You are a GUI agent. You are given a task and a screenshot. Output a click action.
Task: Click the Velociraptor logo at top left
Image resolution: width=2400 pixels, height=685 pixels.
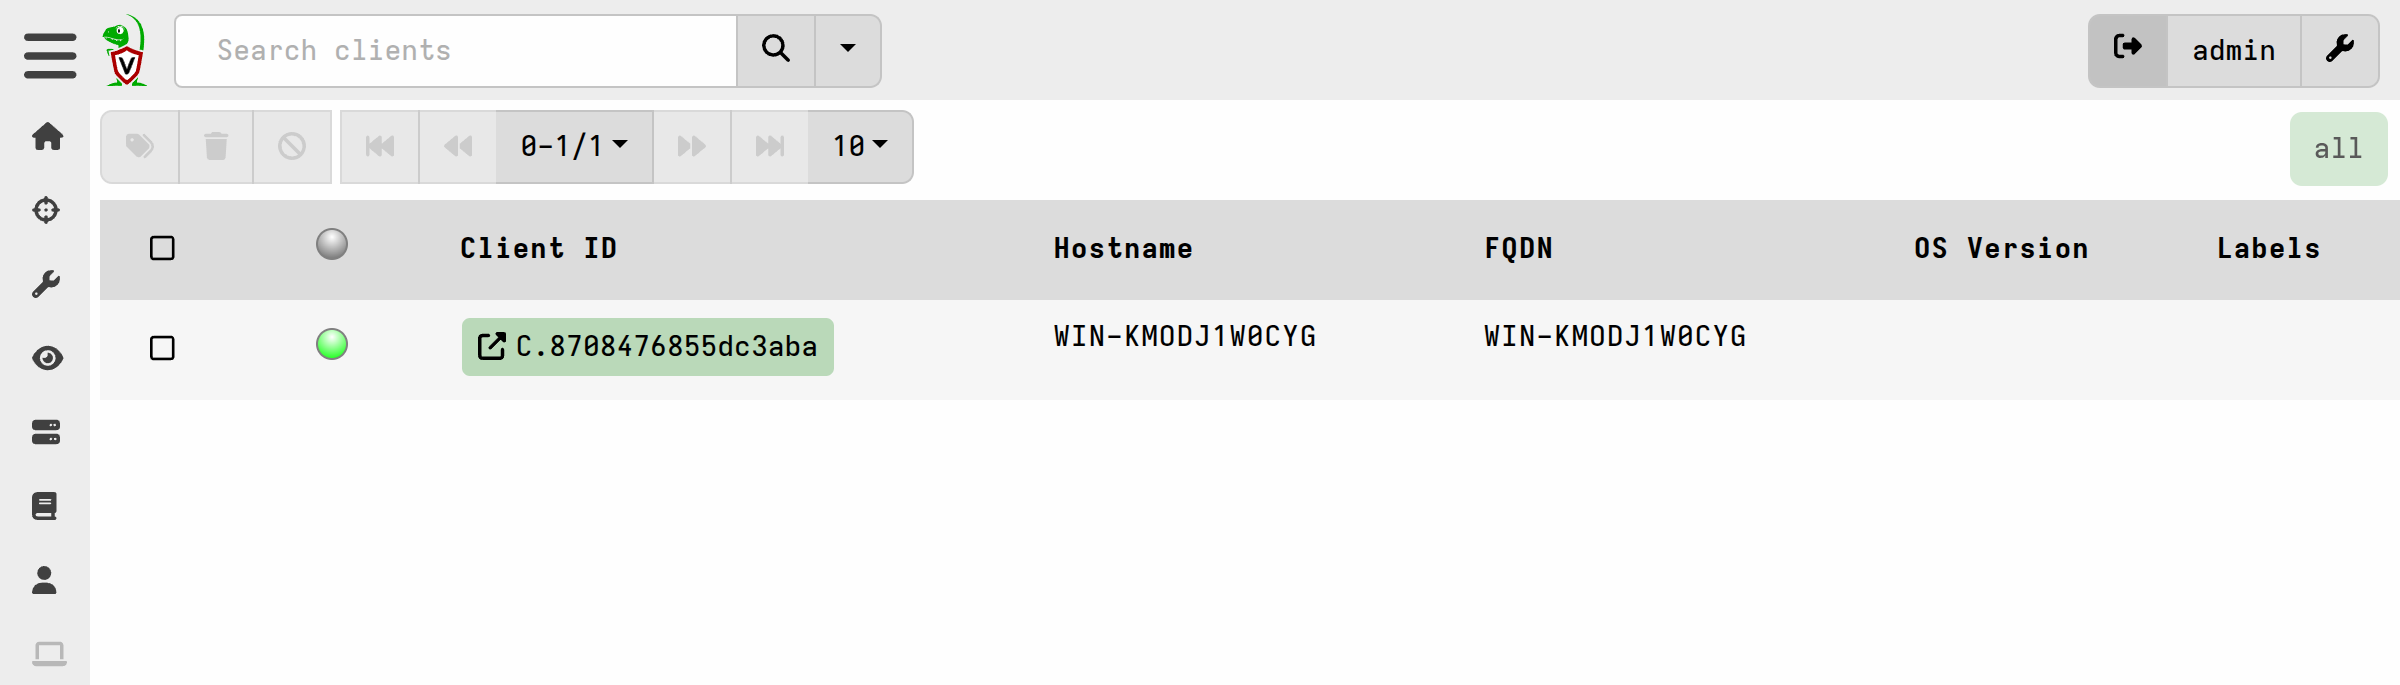[124, 50]
